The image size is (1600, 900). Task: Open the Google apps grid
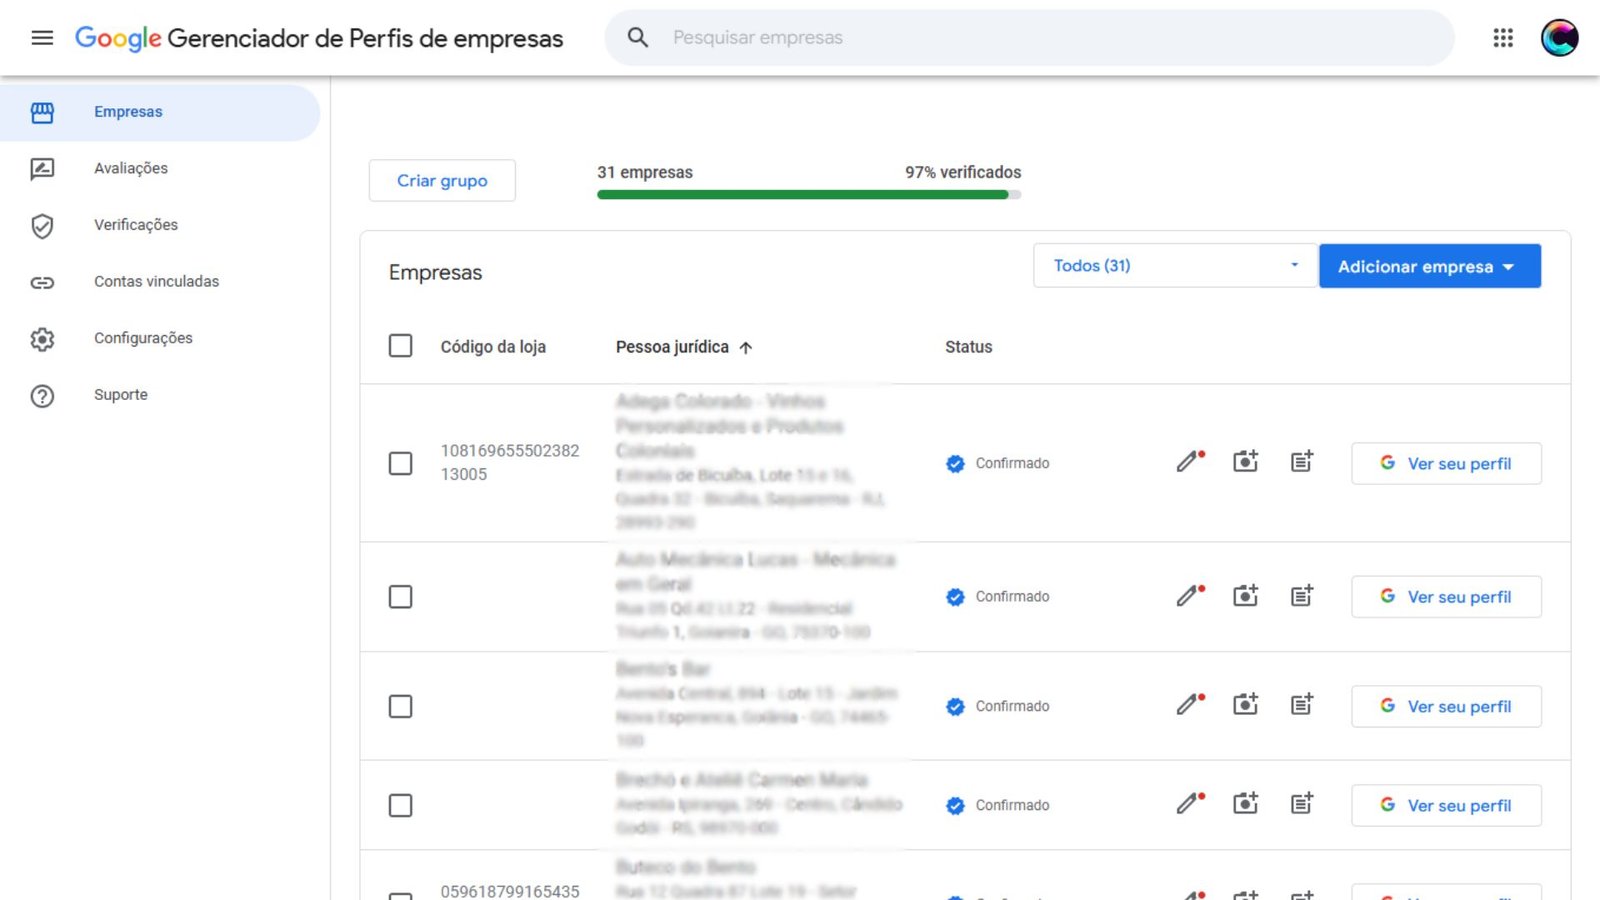(x=1503, y=38)
